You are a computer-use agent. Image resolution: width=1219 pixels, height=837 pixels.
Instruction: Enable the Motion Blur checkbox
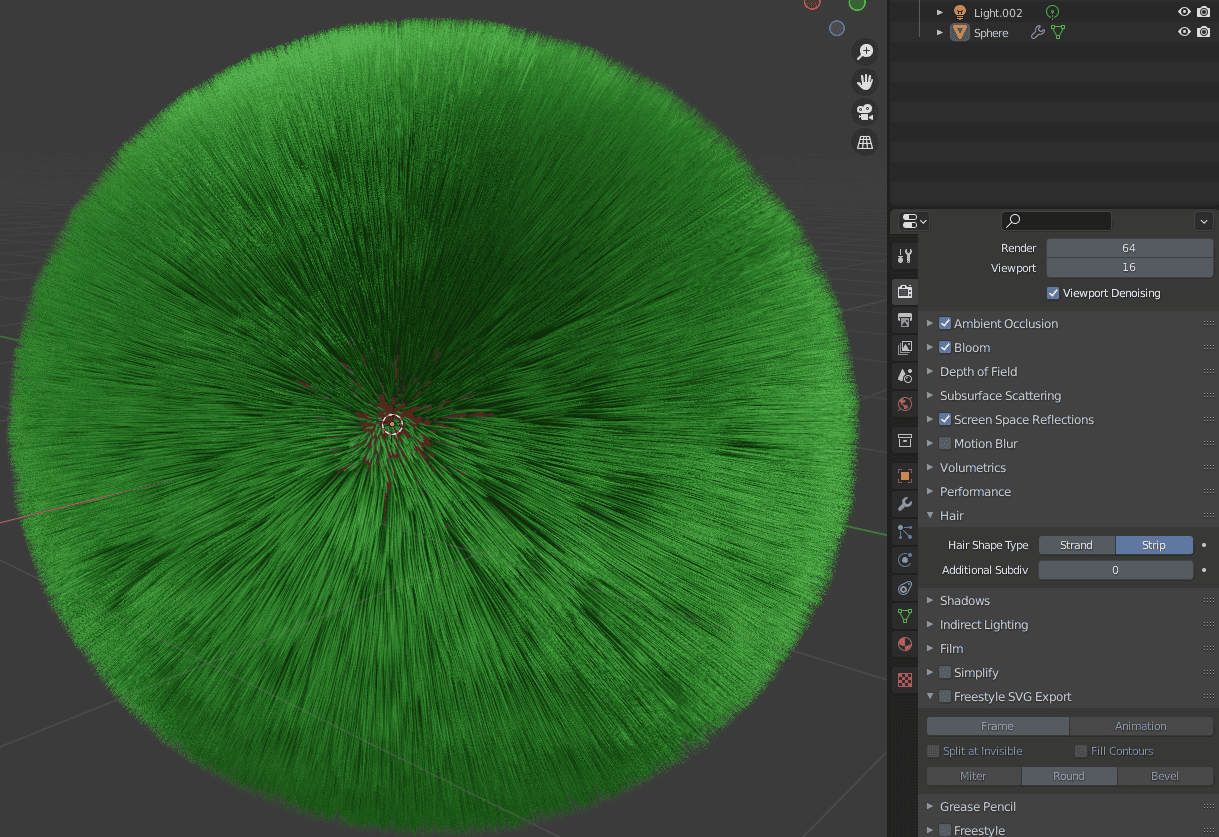pyautogui.click(x=945, y=444)
